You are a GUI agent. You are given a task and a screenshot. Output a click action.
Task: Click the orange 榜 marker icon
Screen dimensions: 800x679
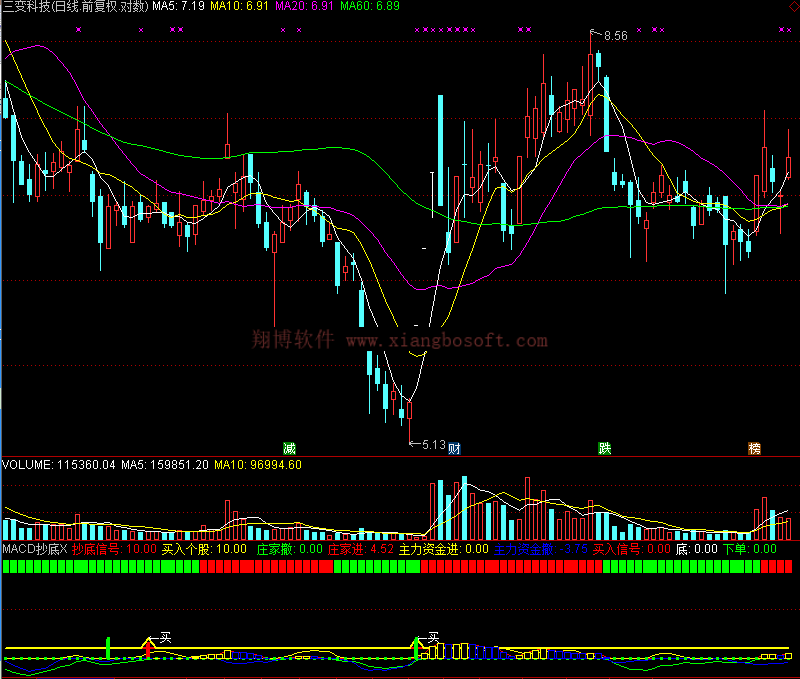[754, 447]
